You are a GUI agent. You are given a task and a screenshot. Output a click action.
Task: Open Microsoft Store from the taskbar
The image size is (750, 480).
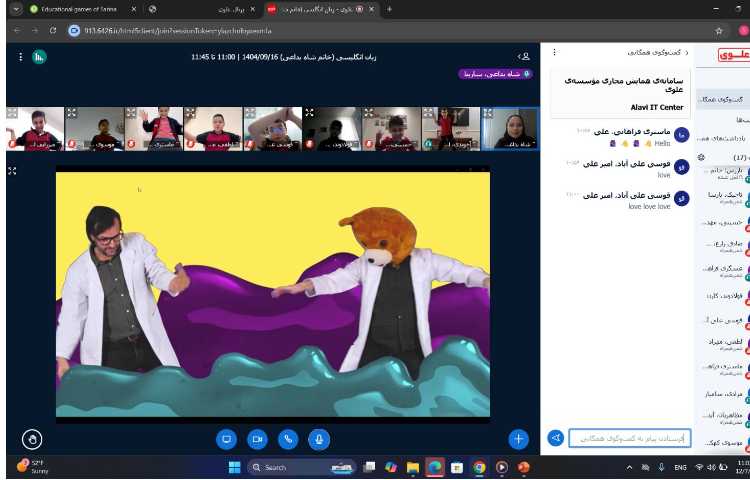[x=457, y=467]
